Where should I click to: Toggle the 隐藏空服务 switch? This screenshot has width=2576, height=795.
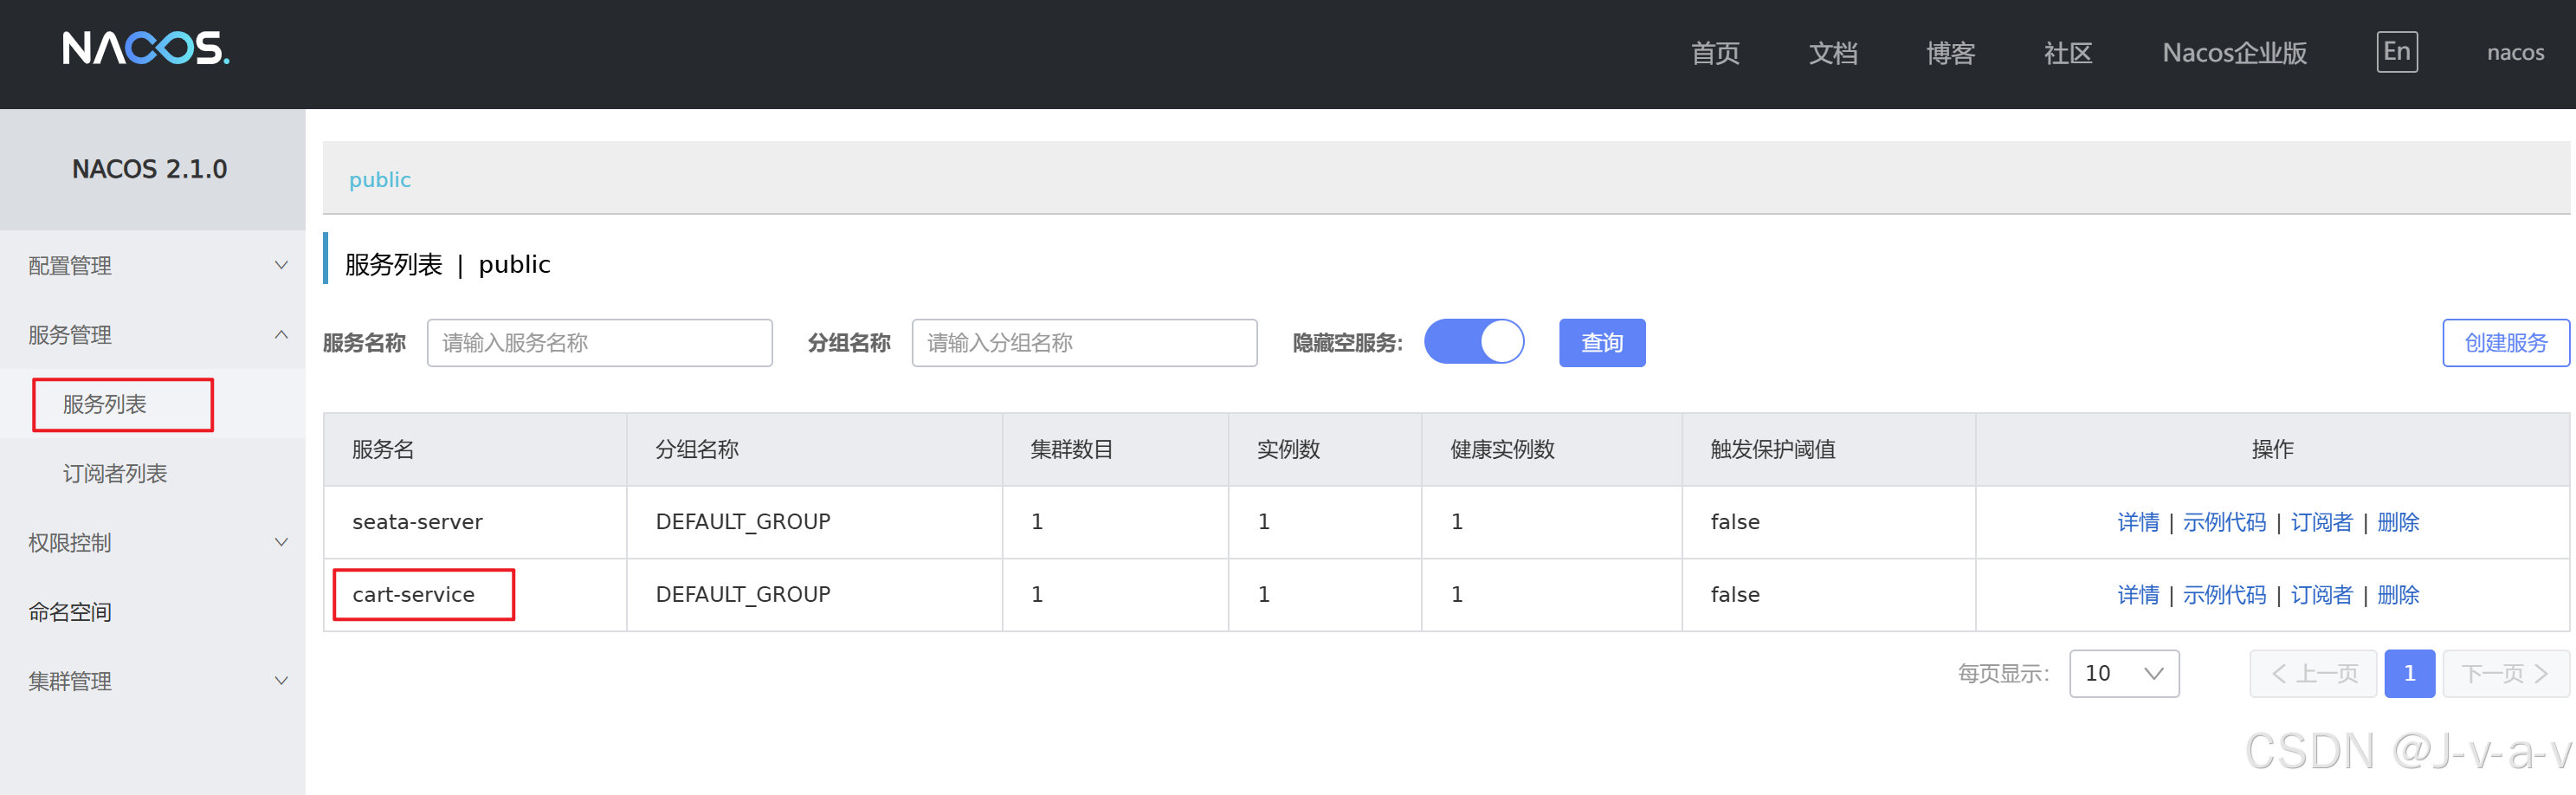pyautogui.click(x=1474, y=341)
